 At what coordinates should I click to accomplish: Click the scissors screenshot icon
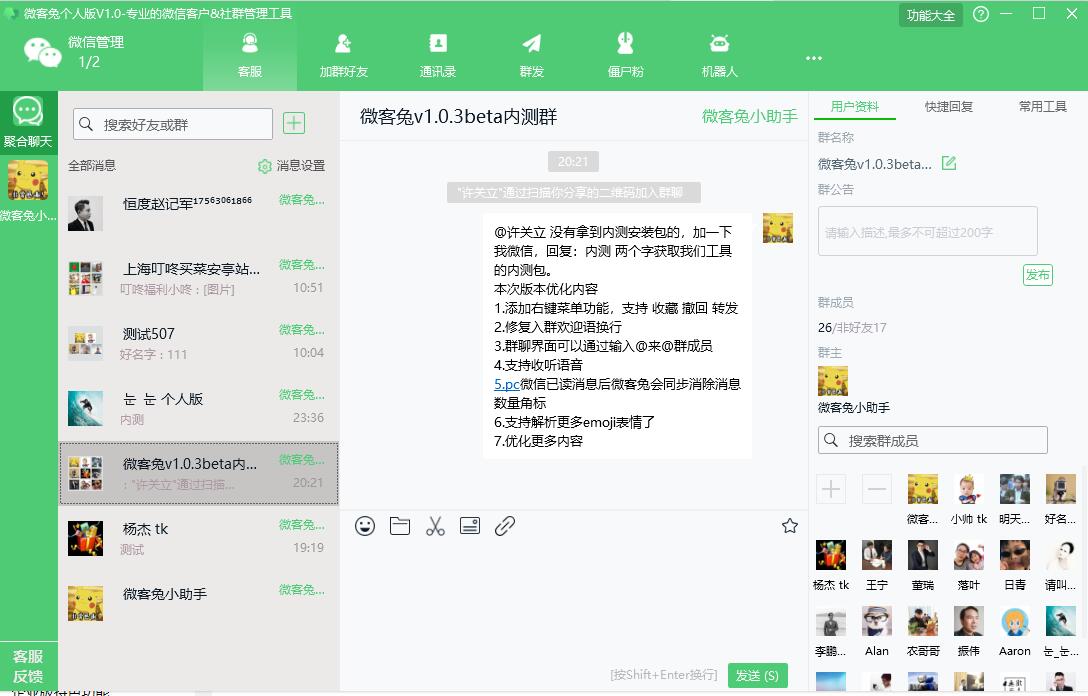(435, 526)
